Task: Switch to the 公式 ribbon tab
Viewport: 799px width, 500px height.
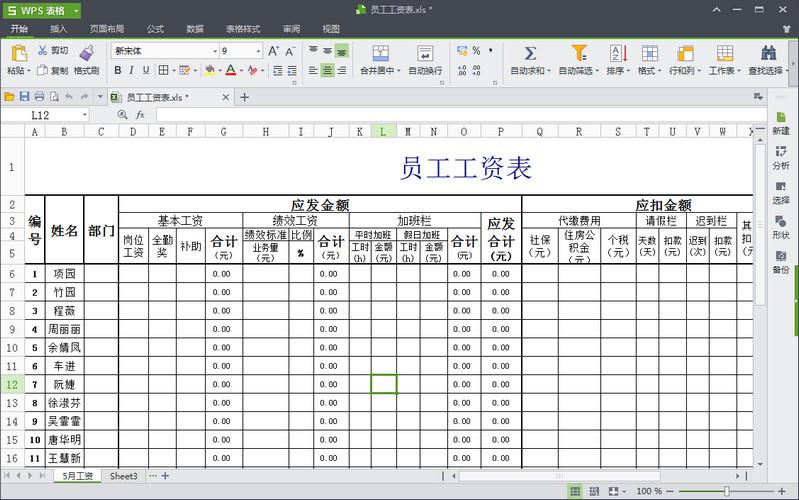Action: click(155, 29)
